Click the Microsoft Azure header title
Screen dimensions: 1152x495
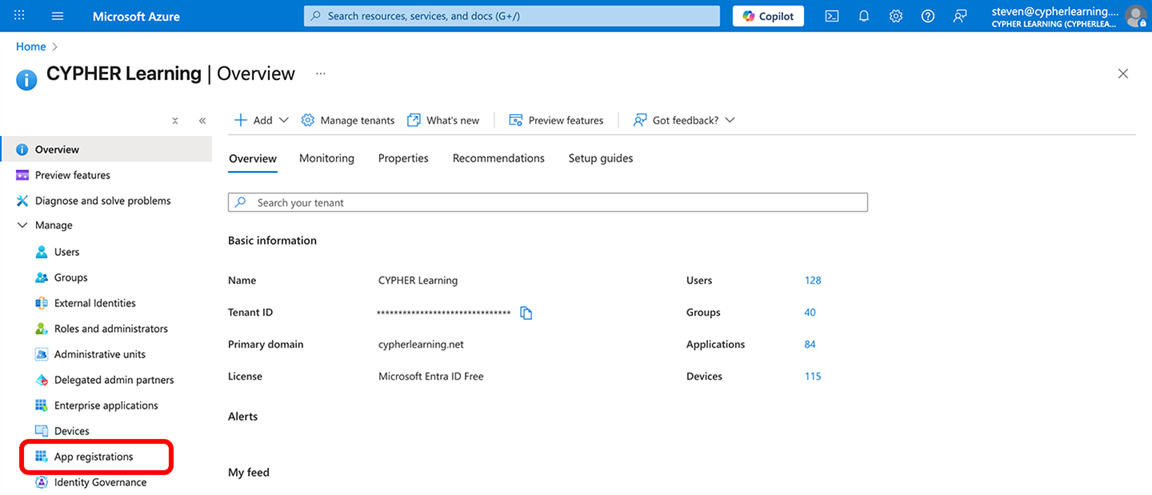(136, 16)
